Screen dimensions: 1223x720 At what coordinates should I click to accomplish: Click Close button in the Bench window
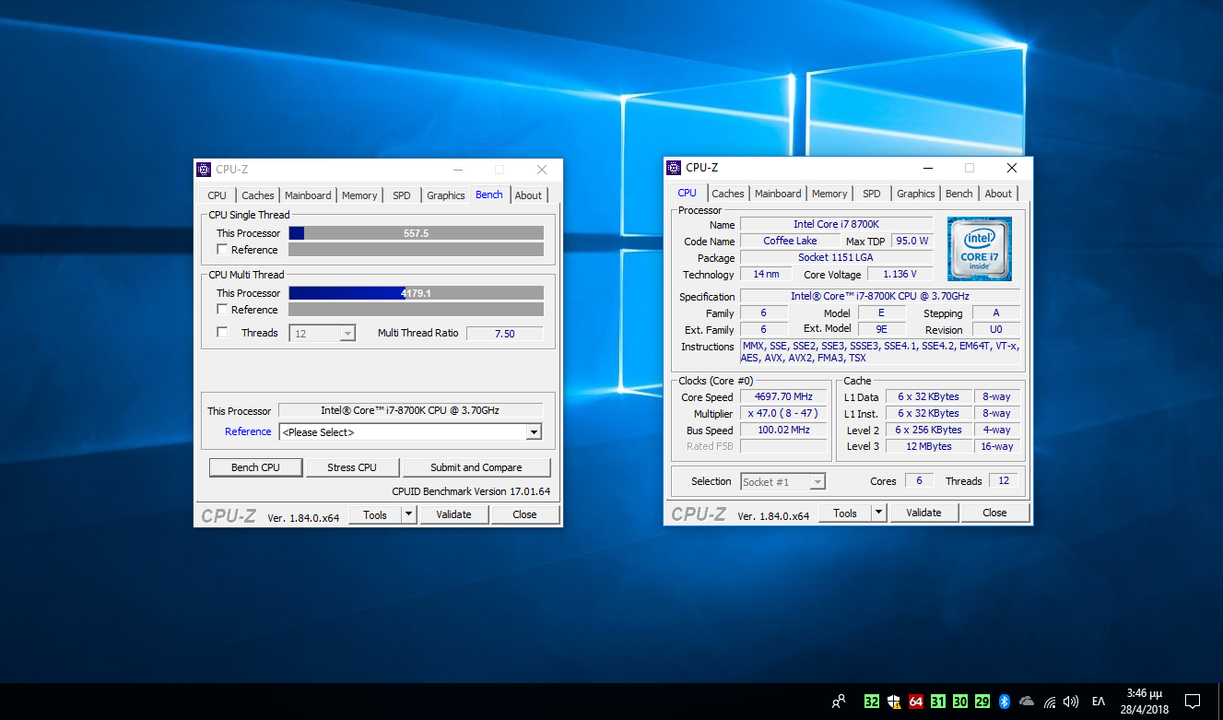coord(525,515)
